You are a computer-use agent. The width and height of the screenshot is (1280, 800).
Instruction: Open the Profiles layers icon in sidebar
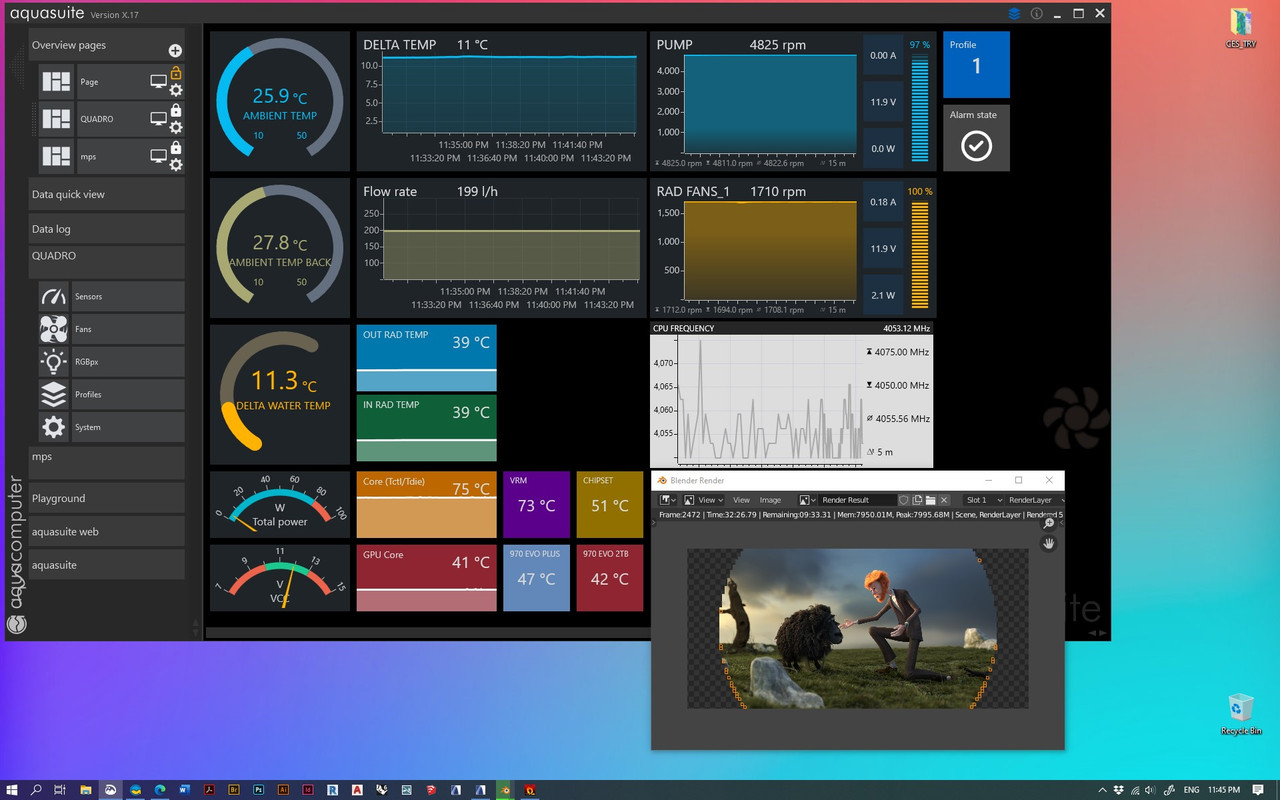click(x=53, y=394)
